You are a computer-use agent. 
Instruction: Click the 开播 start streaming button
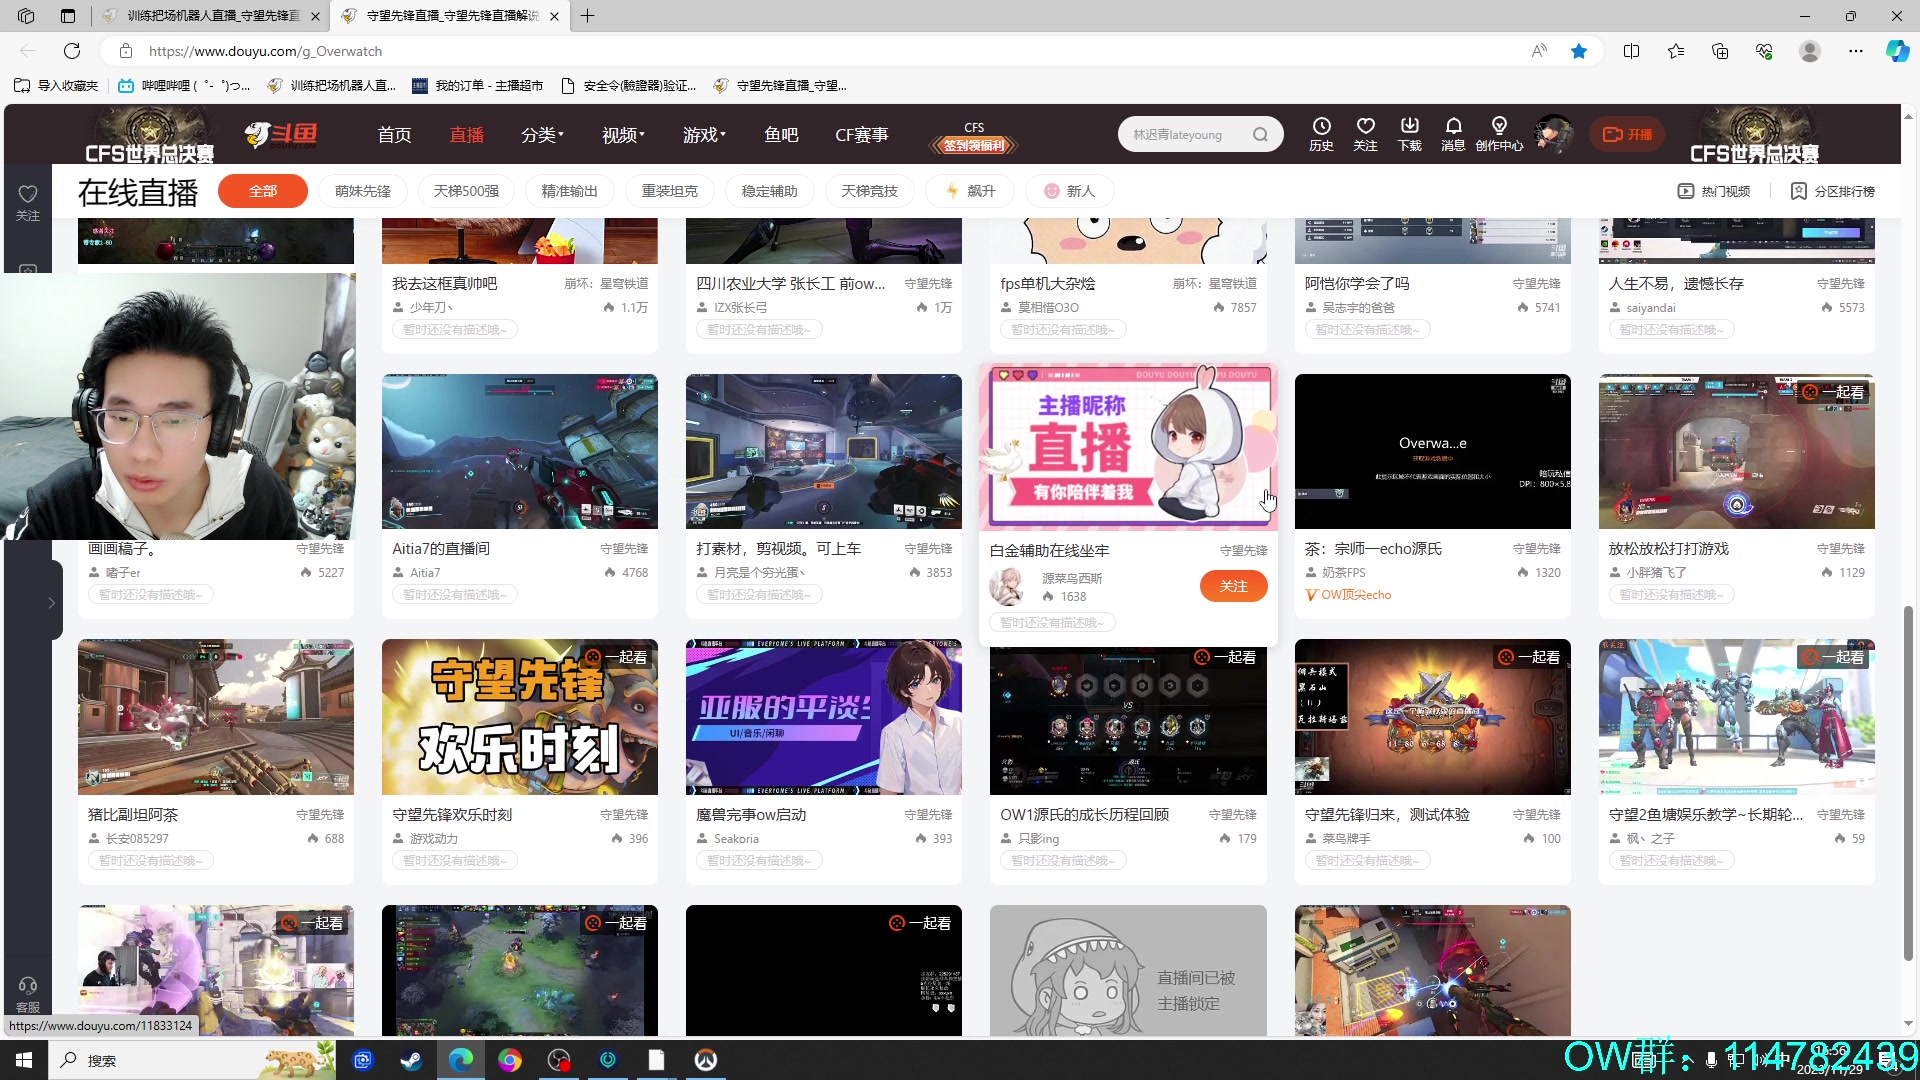1627,134
